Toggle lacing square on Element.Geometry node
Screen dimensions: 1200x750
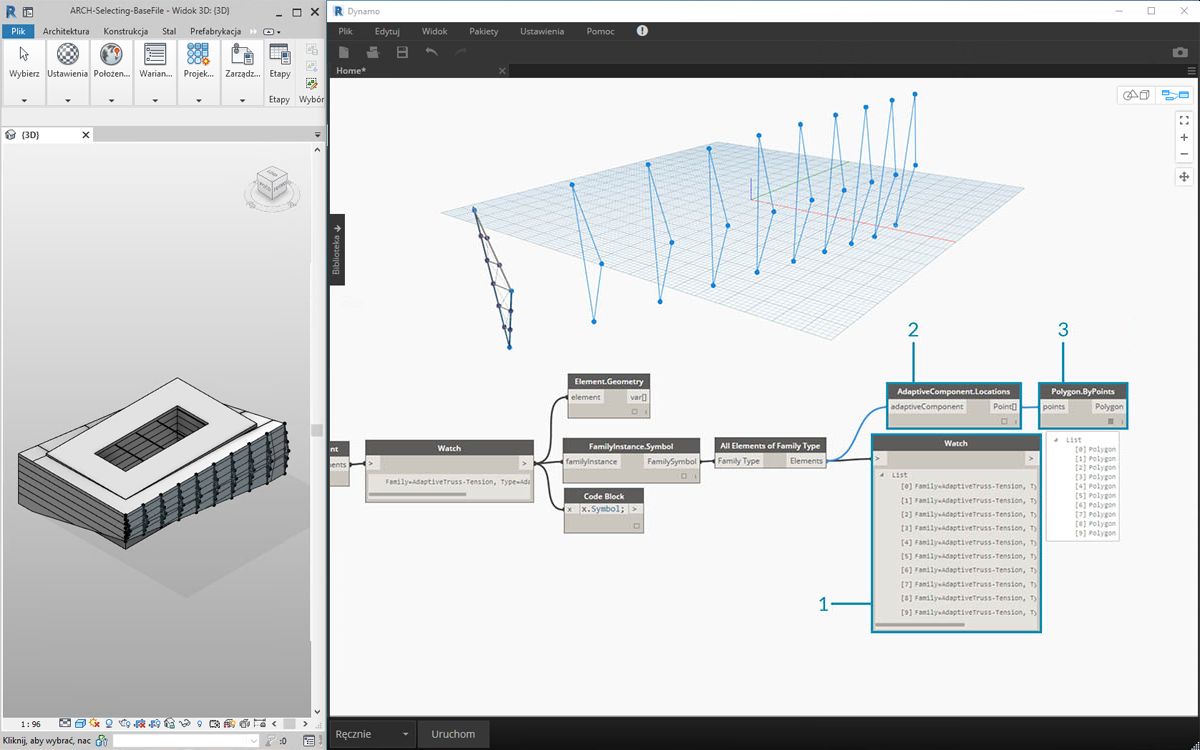pos(635,411)
